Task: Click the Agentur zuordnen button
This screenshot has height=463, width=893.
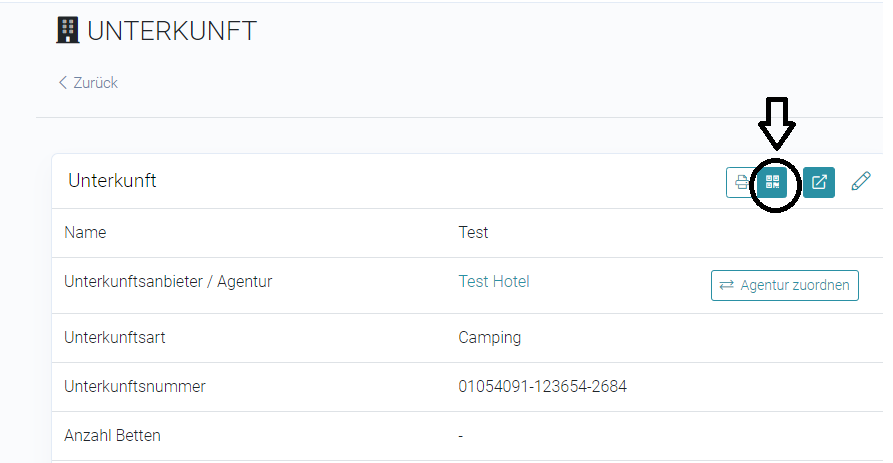Action: coord(784,285)
